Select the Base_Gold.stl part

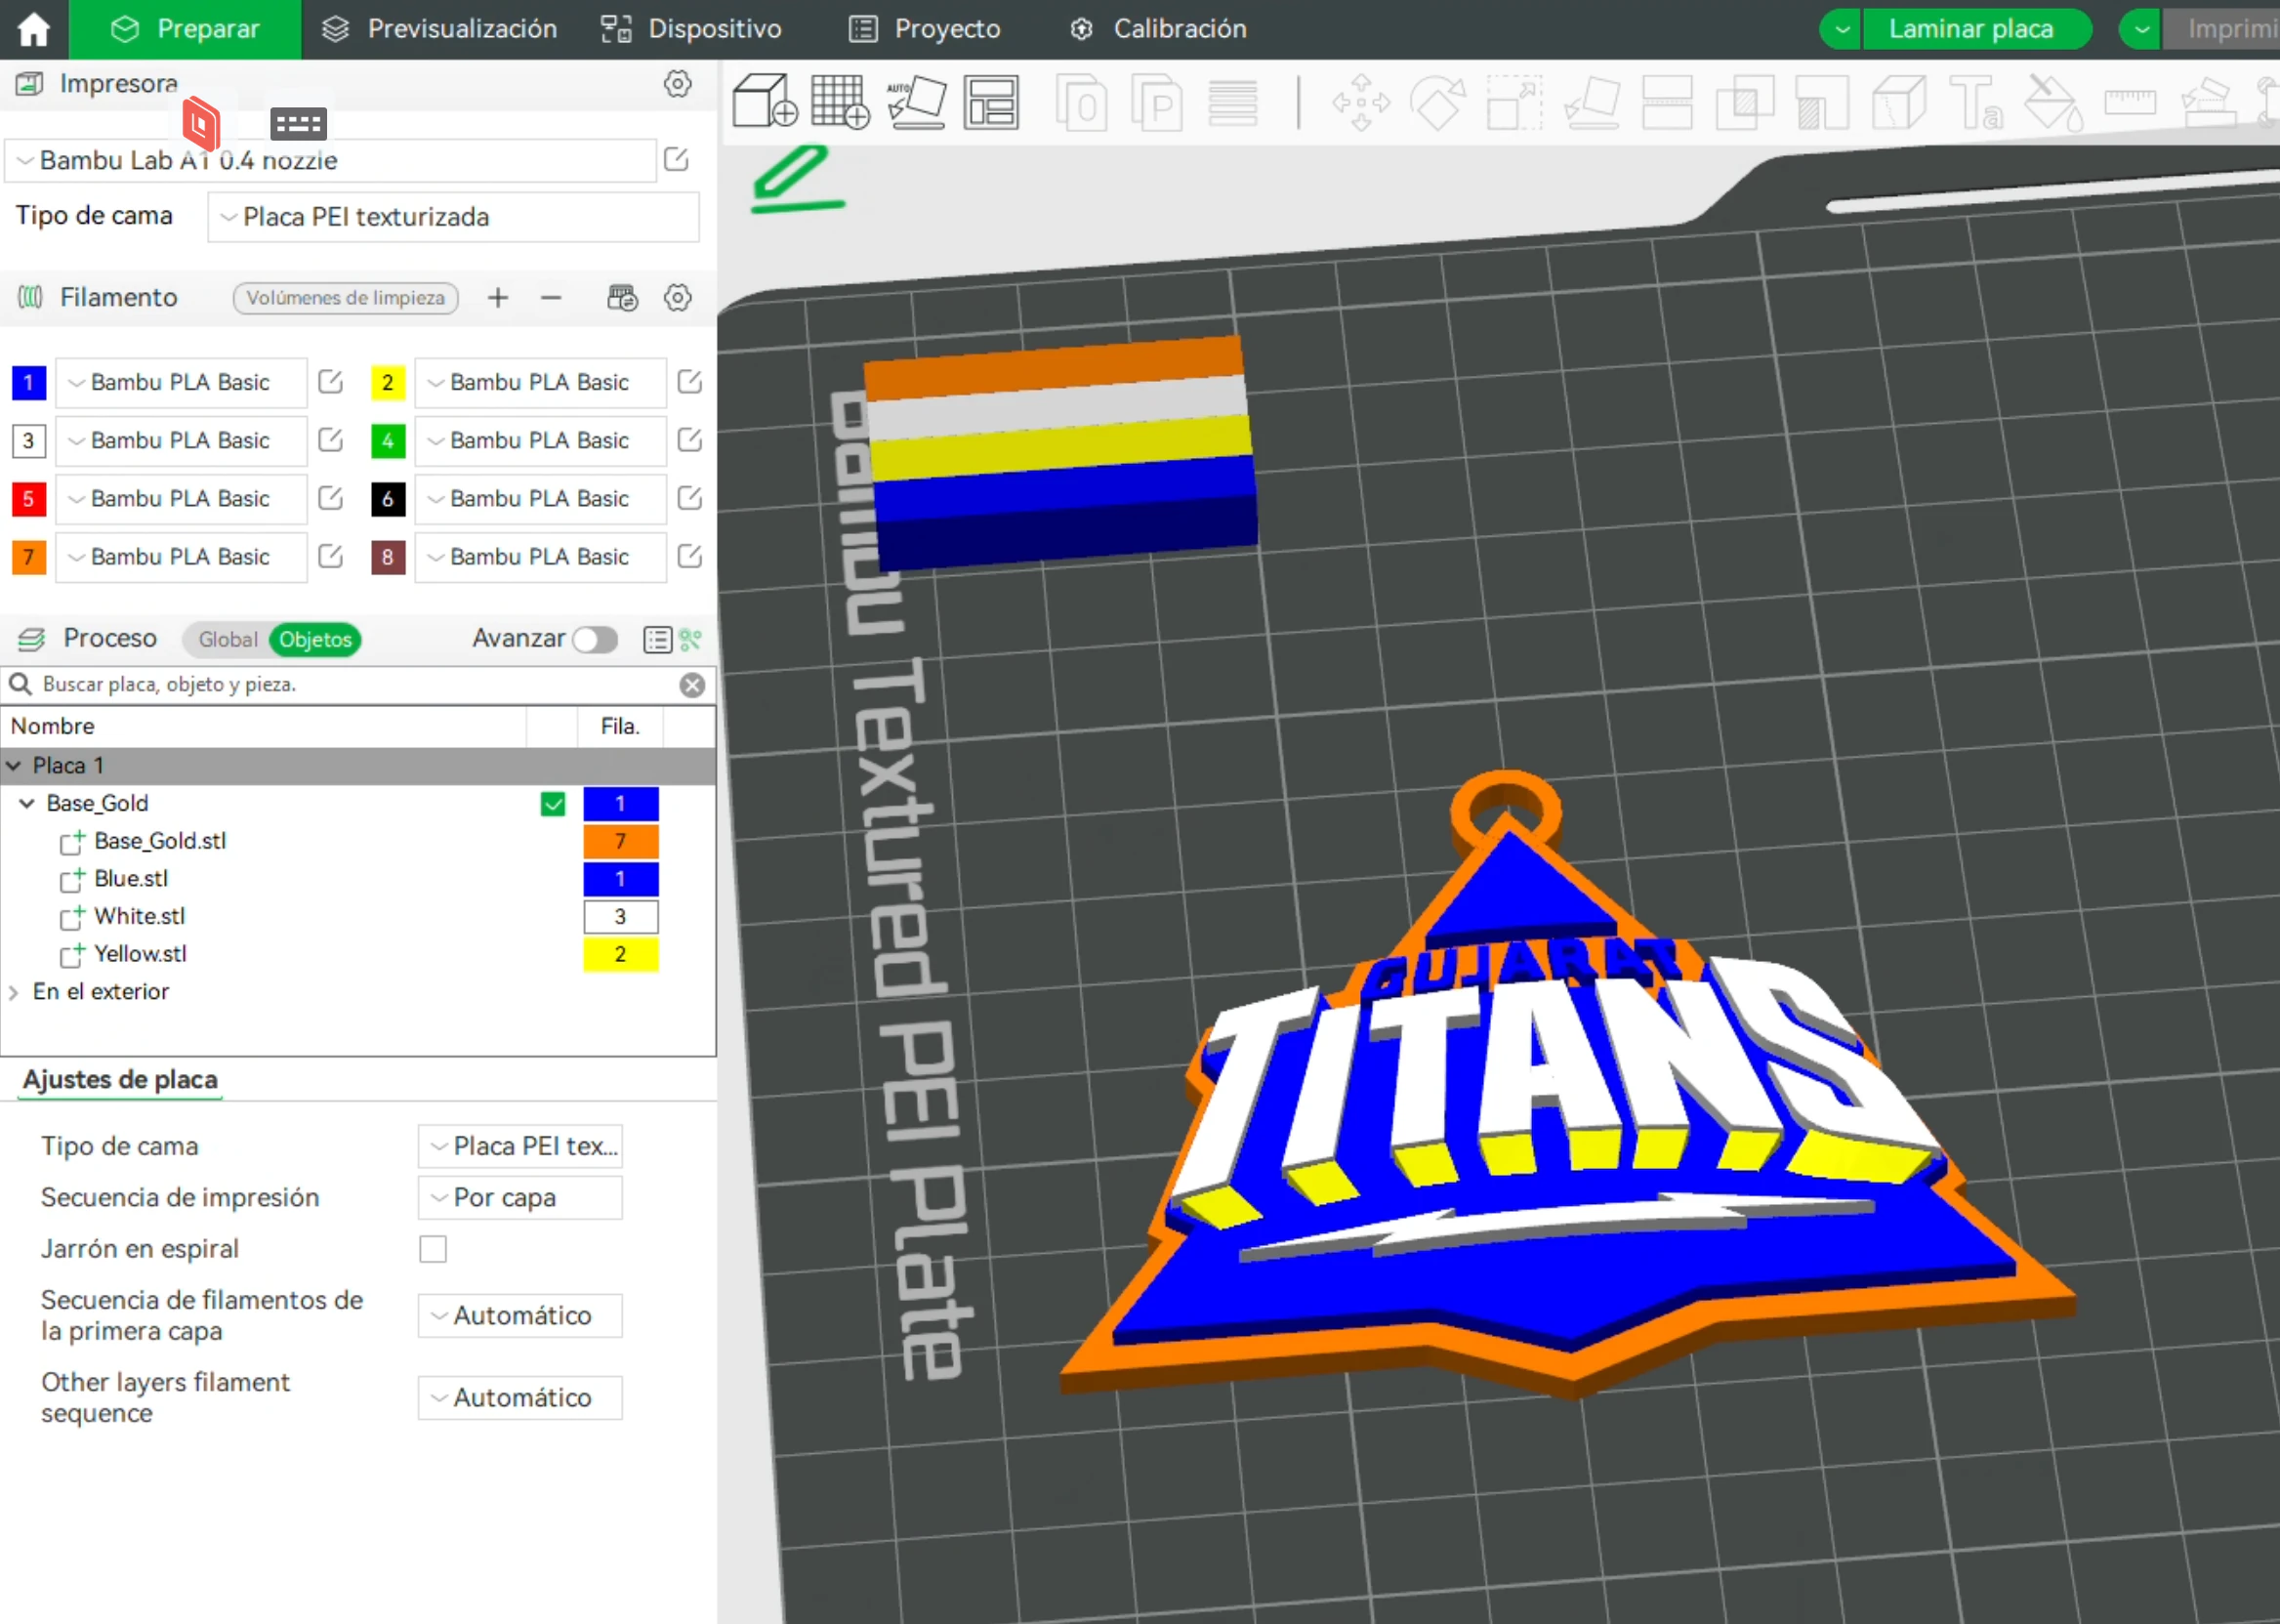pyautogui.click(x=160, y=841)
